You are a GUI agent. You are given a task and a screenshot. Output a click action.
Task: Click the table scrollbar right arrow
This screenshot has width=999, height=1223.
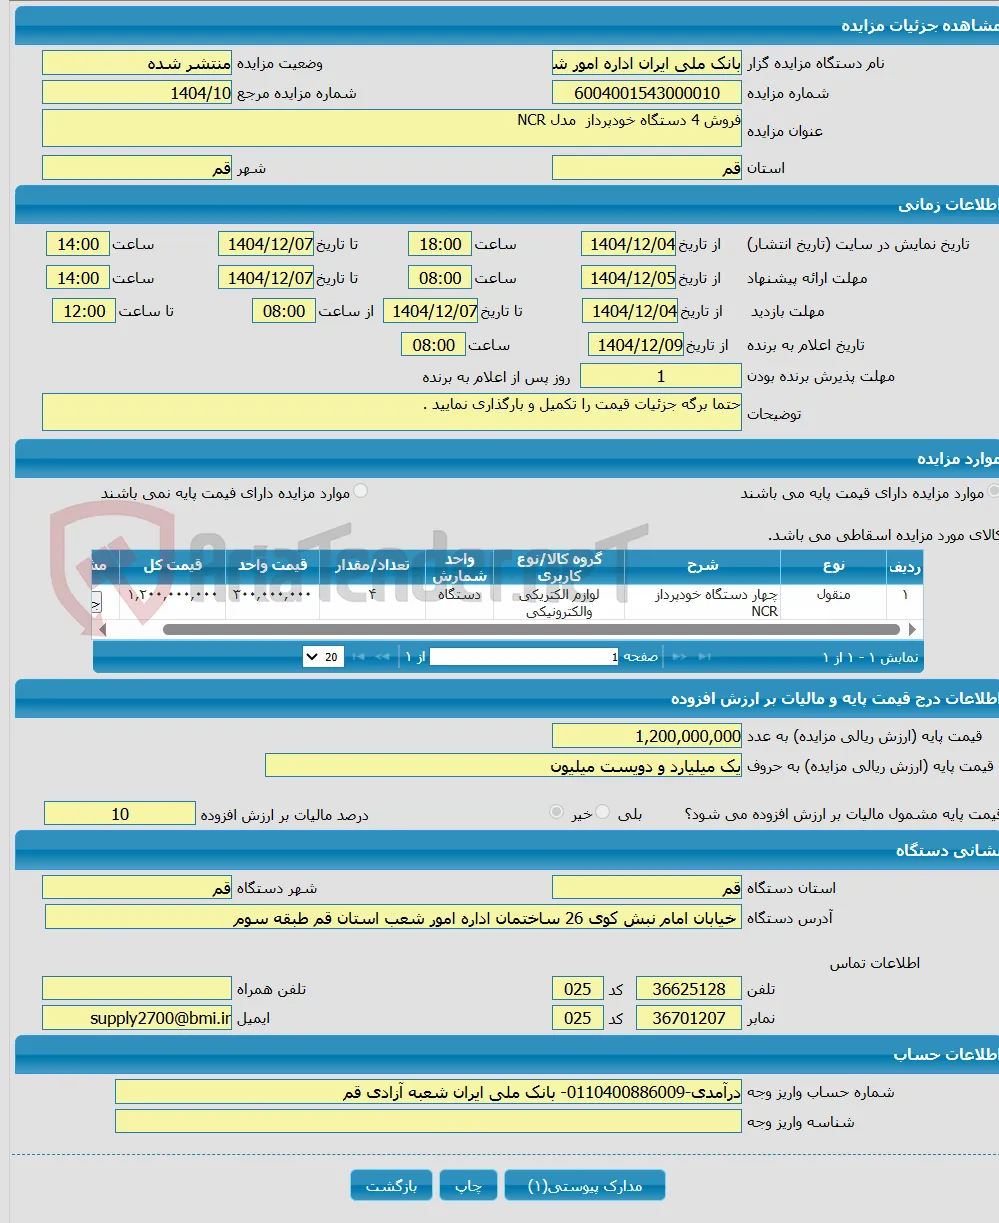913,630
